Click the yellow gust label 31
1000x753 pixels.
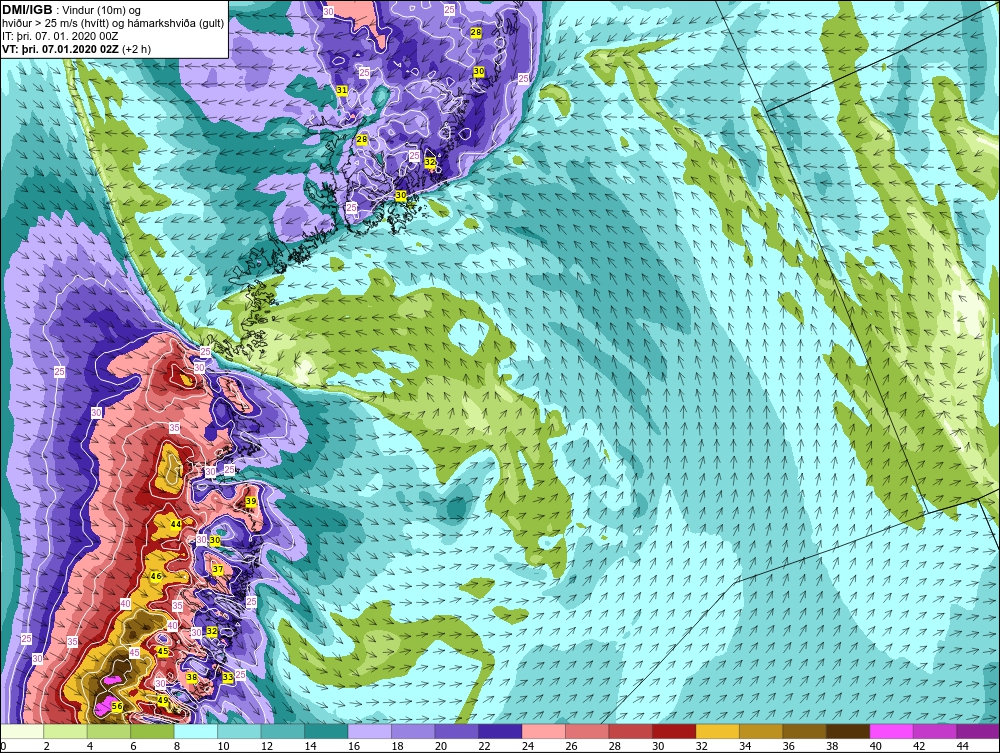click(342, 90)
